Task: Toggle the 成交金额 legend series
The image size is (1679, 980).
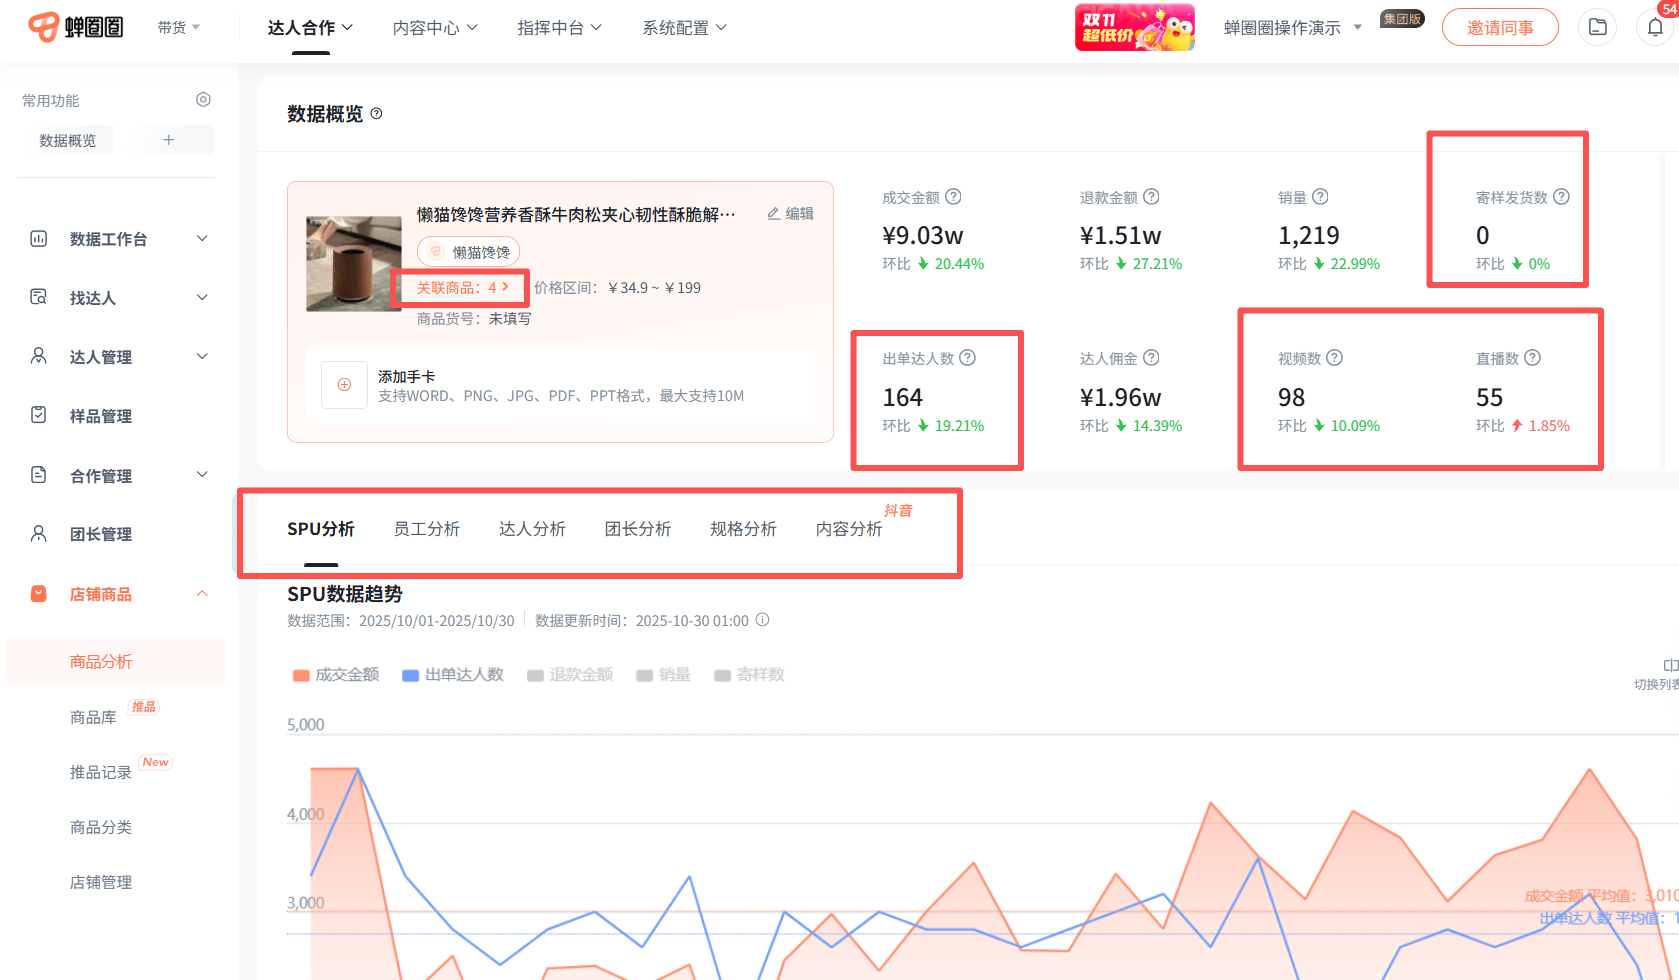Action: [x=336, y=675]
